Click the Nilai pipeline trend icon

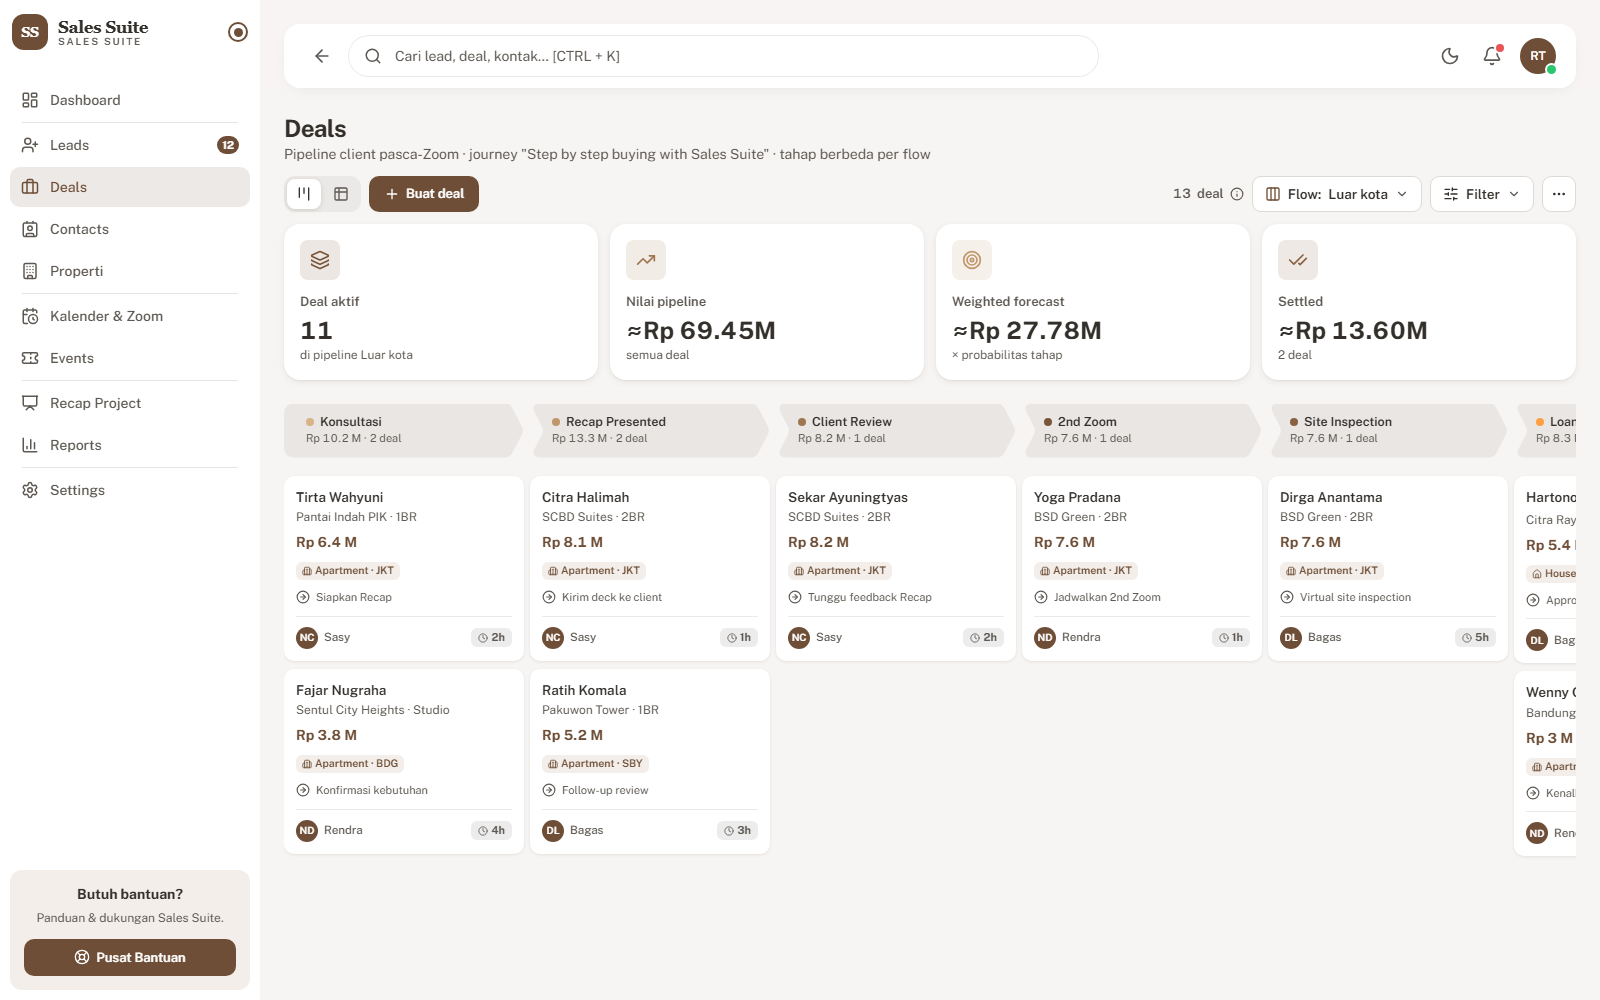646,260
